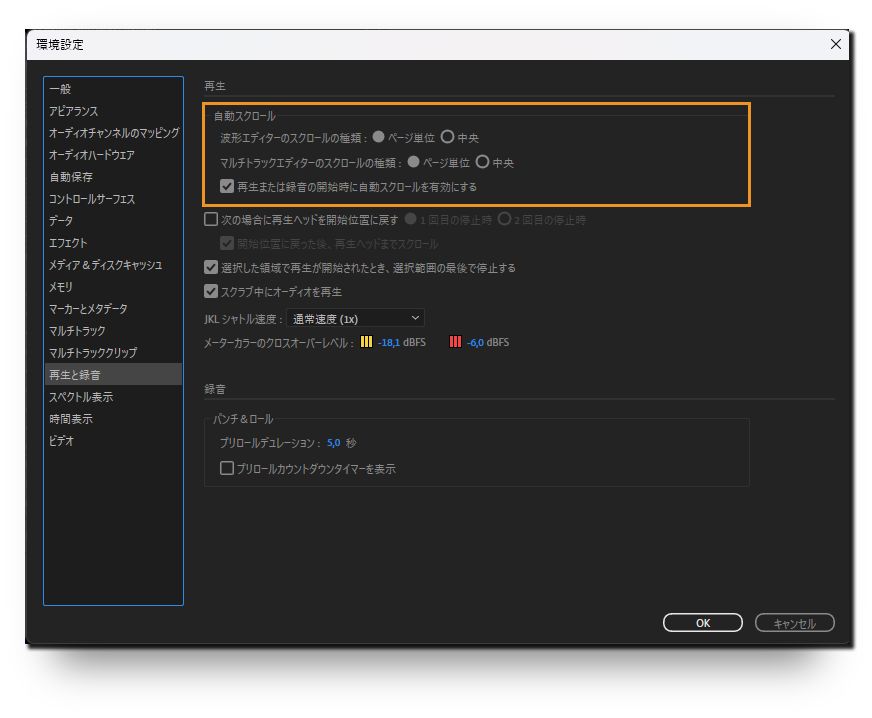The image size is (872, 718).
Task: Go to オーディオハードウェア settings
Action: click(113, 155)
